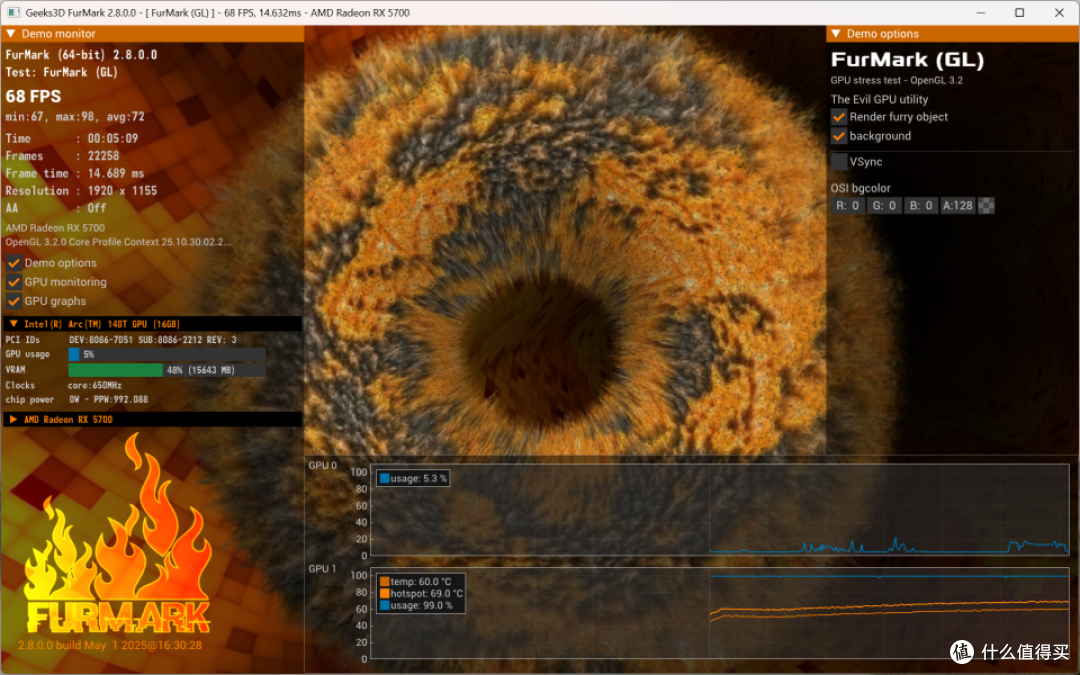This screenshot has width=1080, height=675.
Task: Click the blue usage legend square in GPU 1 graph
Action: click(384, 605)
